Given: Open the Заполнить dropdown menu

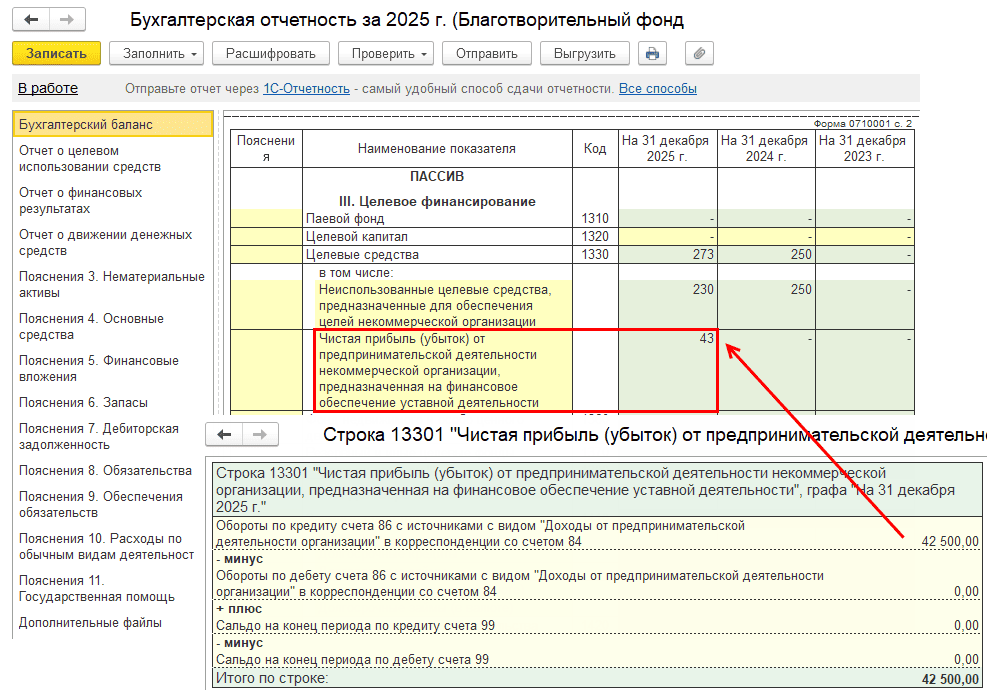Looking at the screenshot, I should click(155, 54).
